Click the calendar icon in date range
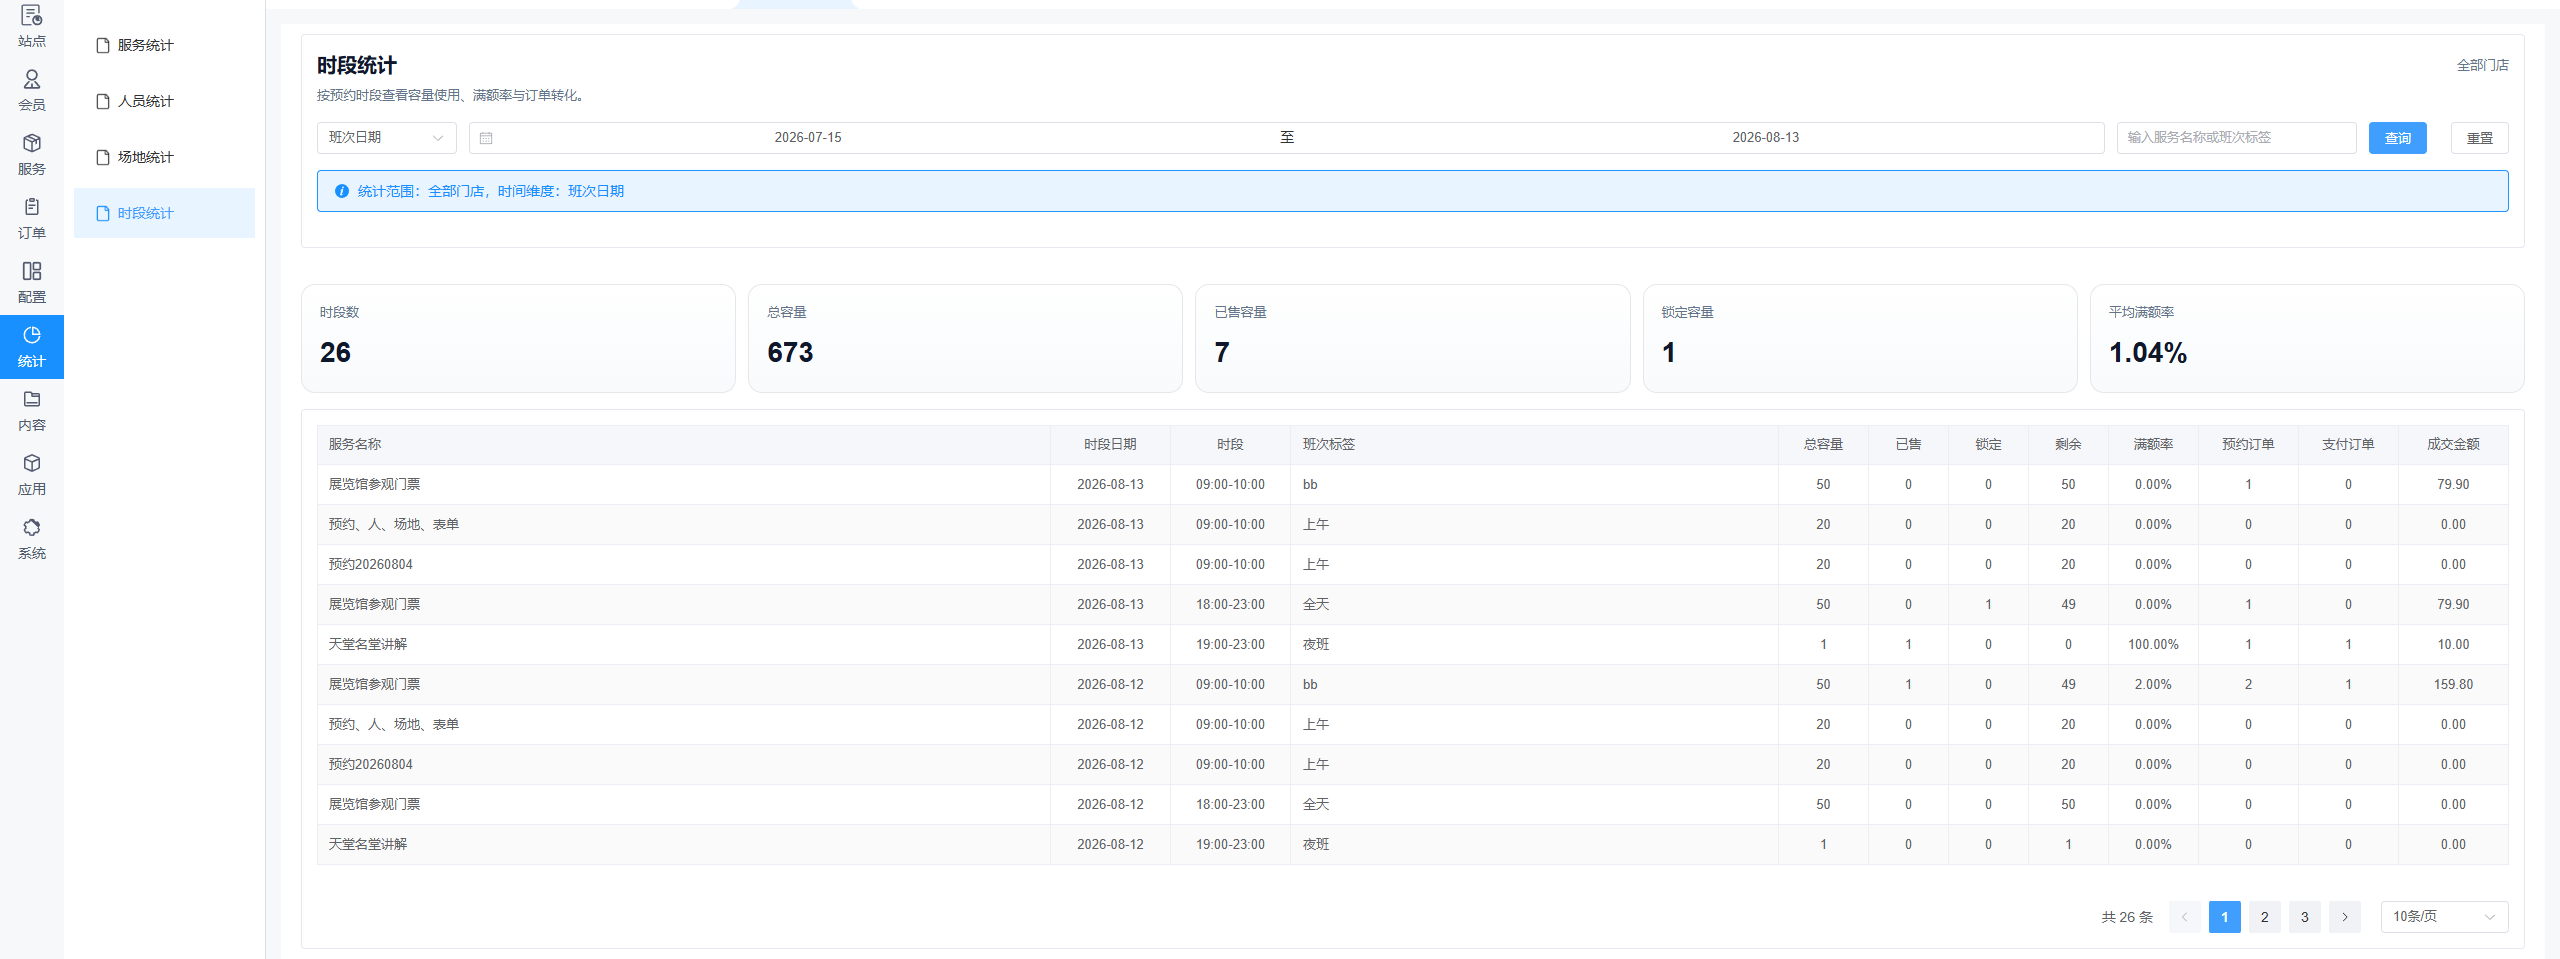2560x959 pixels. pyautogui.click(x=486, y=138)
